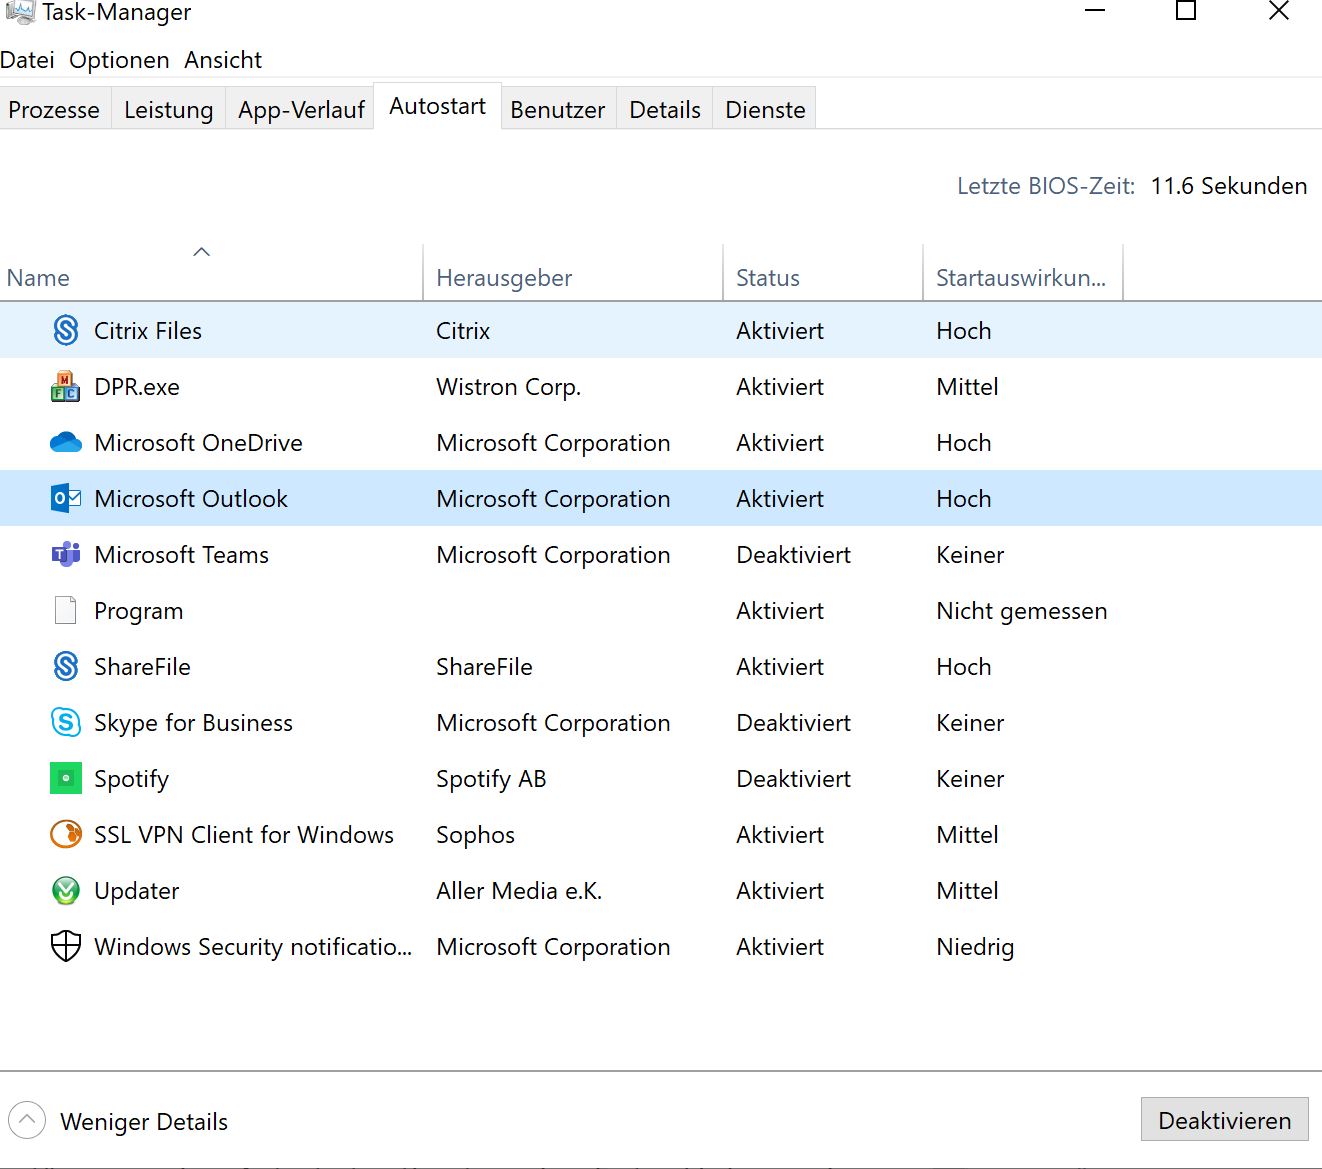This screenshot has width=1322, height=1169.
Task: Select the Program startup entry row
Action: click(661, 610)
